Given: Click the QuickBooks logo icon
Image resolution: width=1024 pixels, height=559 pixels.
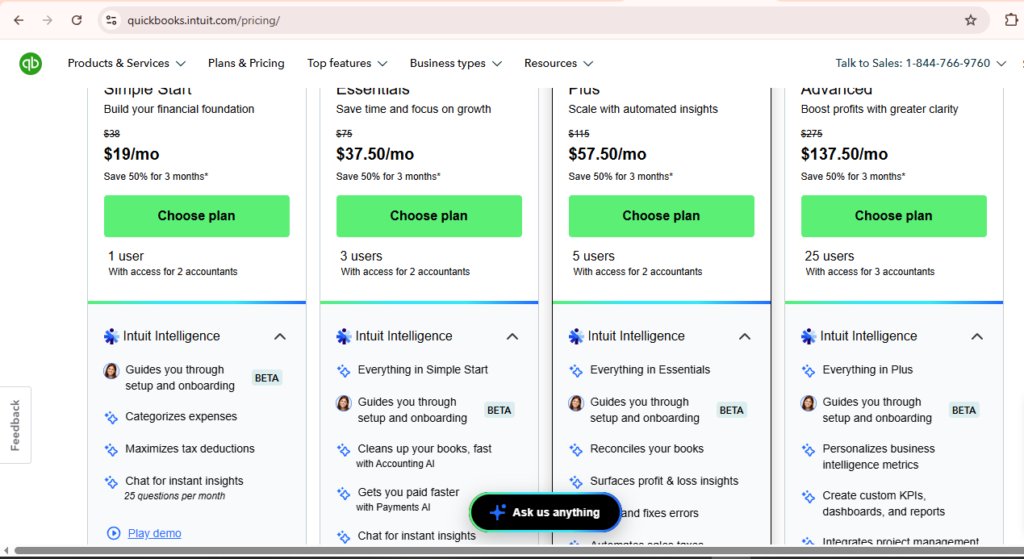Looking at the screenshot, I should [30, 63].
